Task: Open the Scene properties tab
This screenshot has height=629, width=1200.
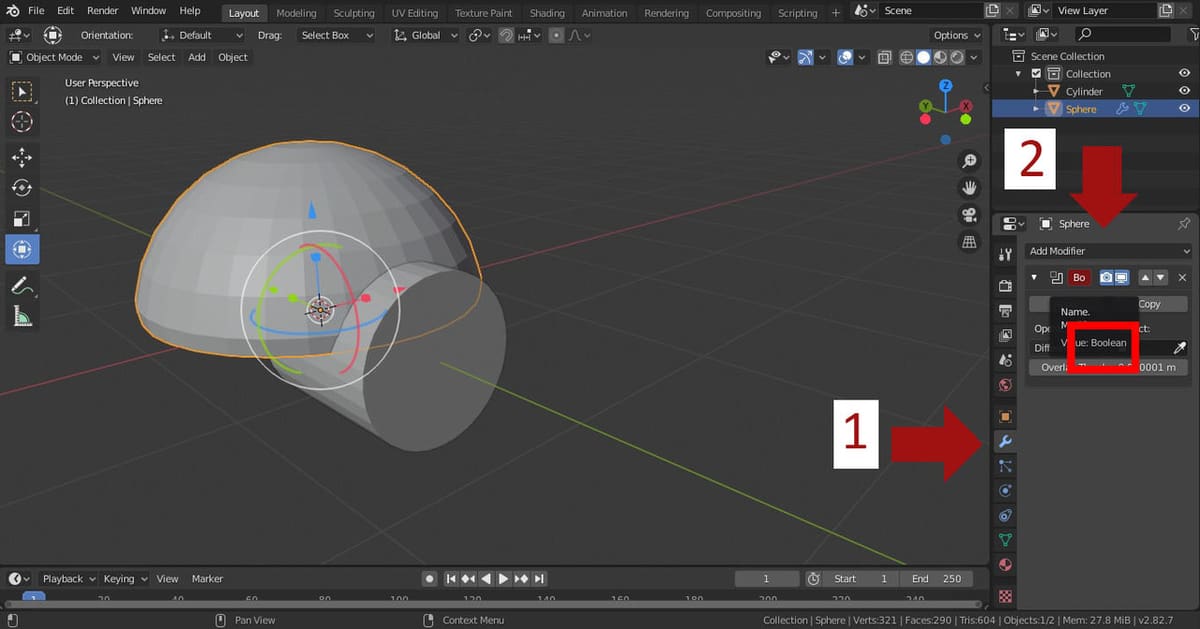Action: pos(1006,359)
